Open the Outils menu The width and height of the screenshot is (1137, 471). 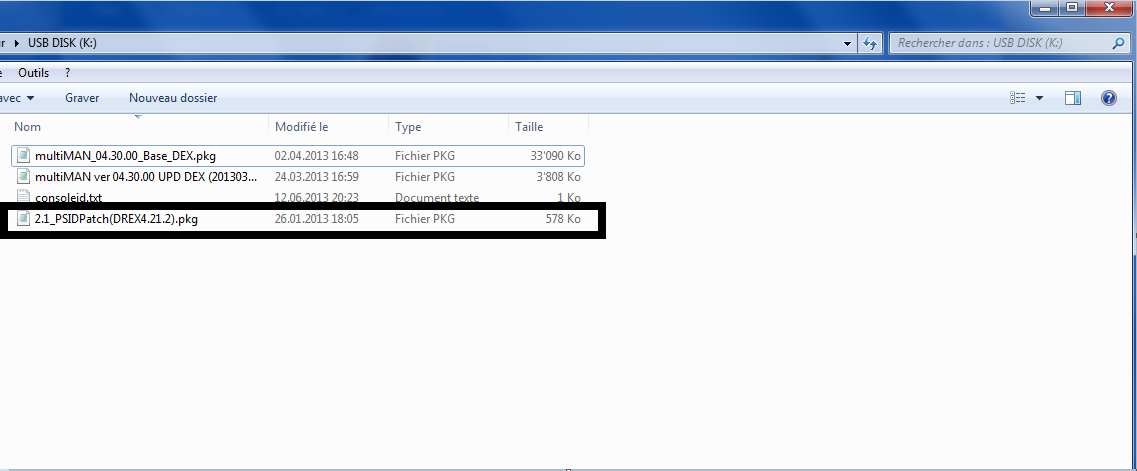click(33, 73)
